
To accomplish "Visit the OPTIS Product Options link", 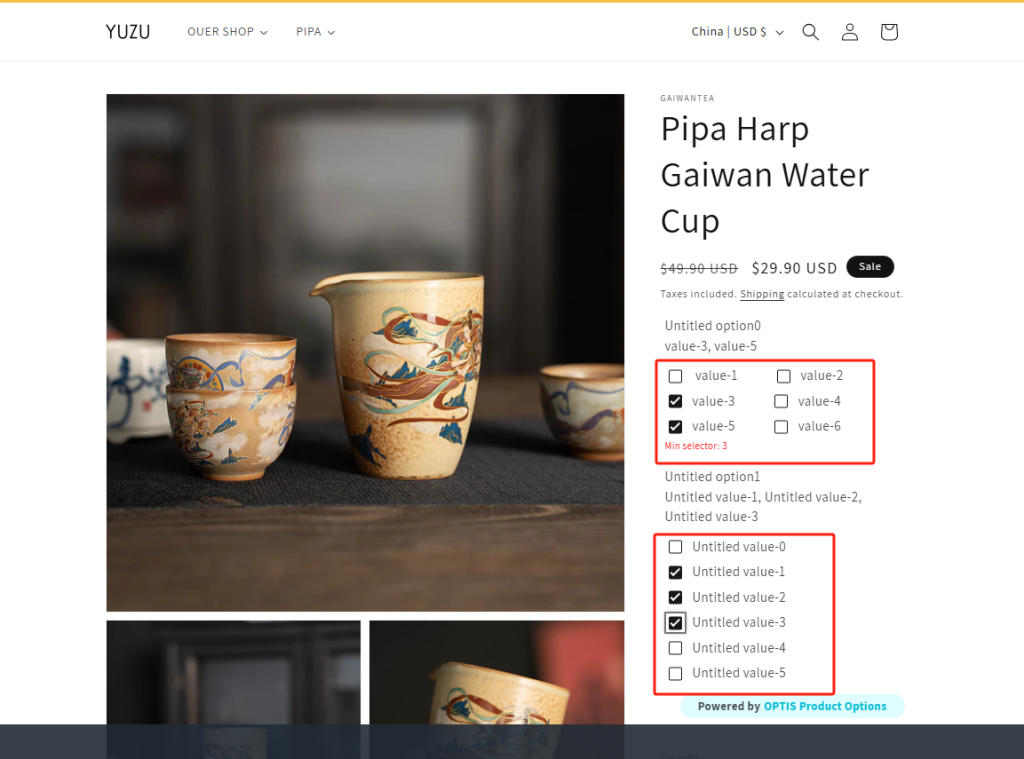I will click(x=825, y=706).
